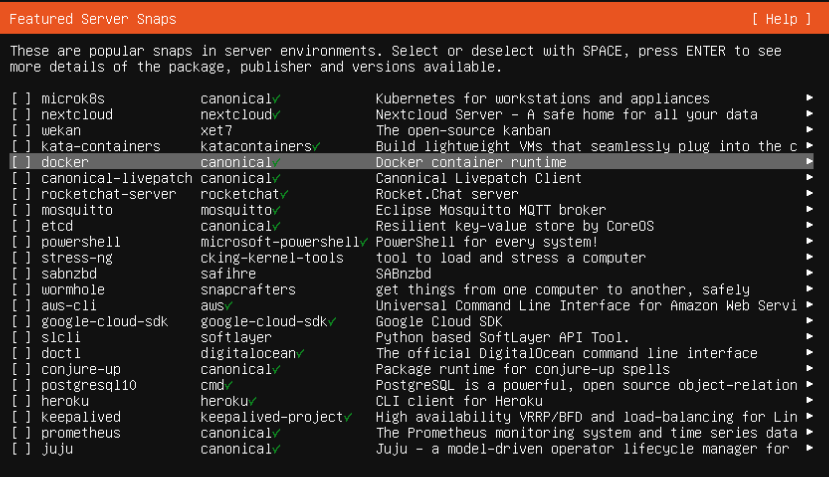Check the box for the juju snap

tap(21, 449)
